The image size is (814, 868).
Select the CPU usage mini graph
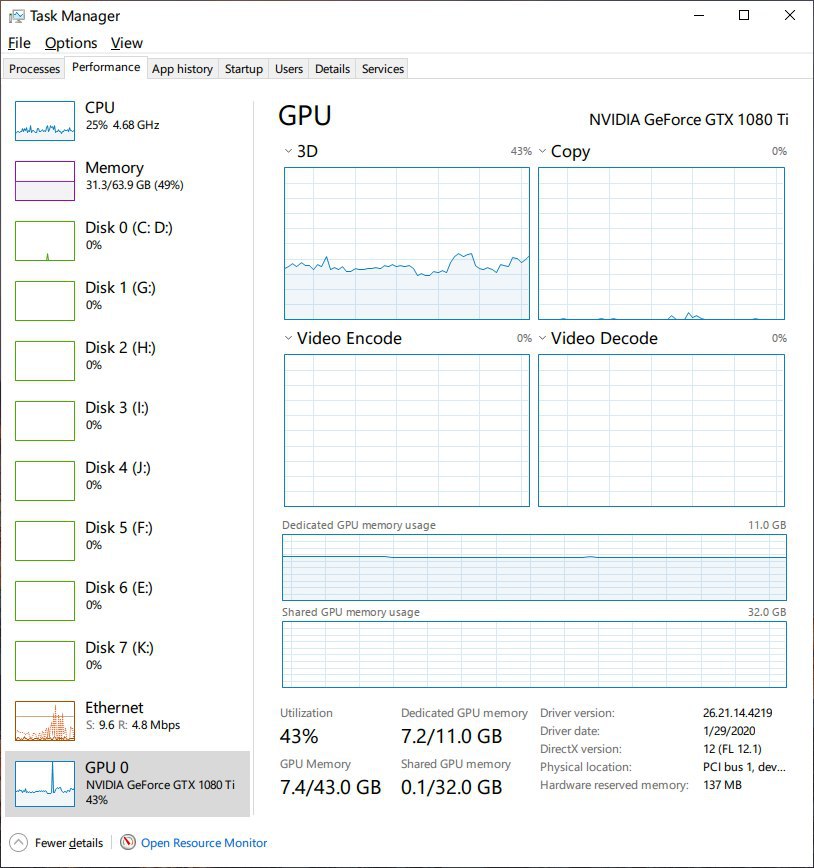click(x=45, y=121)
